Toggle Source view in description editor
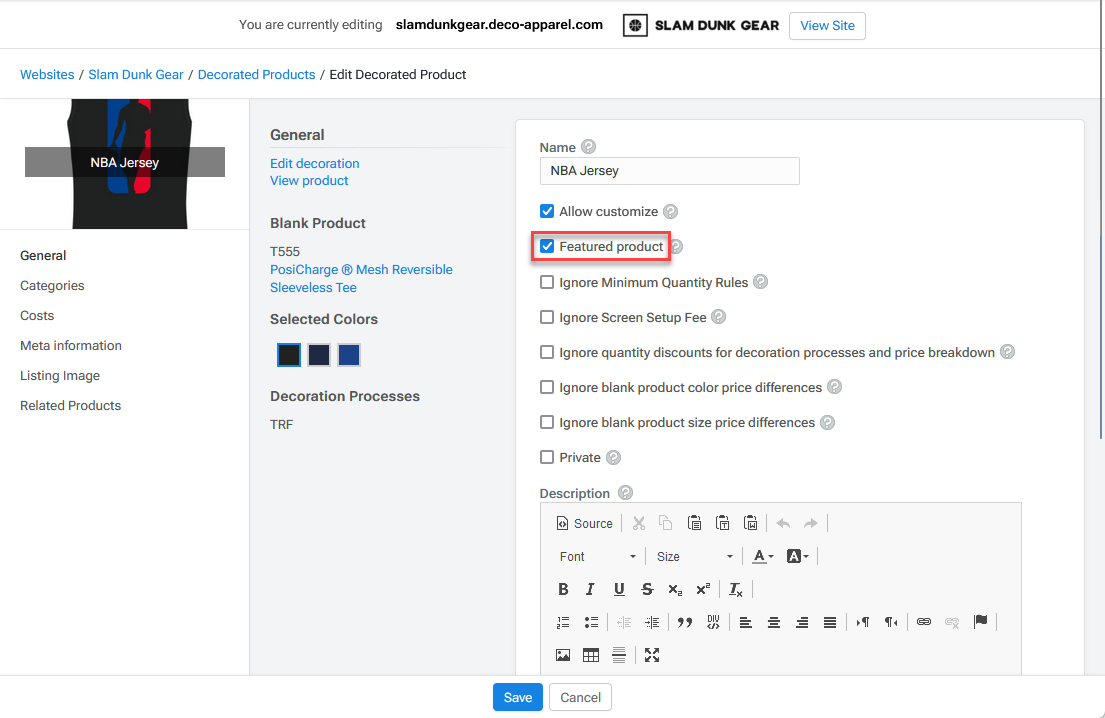Screen dimensions: 1105x718 pos(584,524)
